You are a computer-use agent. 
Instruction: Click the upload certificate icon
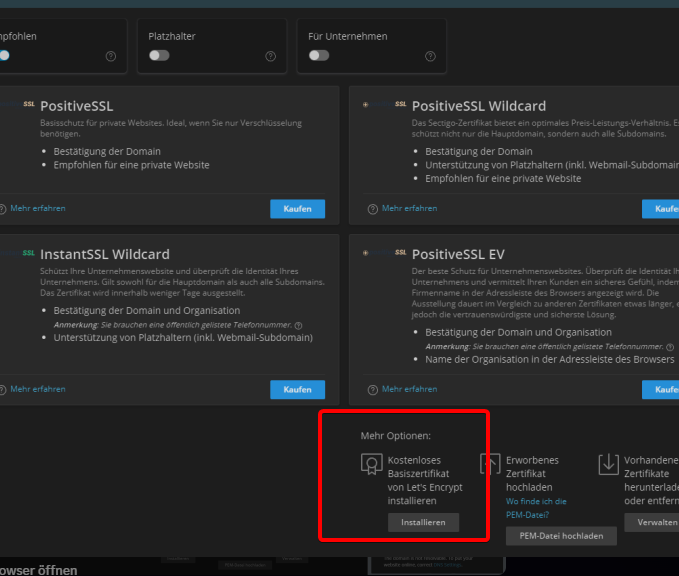coord(490,464)
